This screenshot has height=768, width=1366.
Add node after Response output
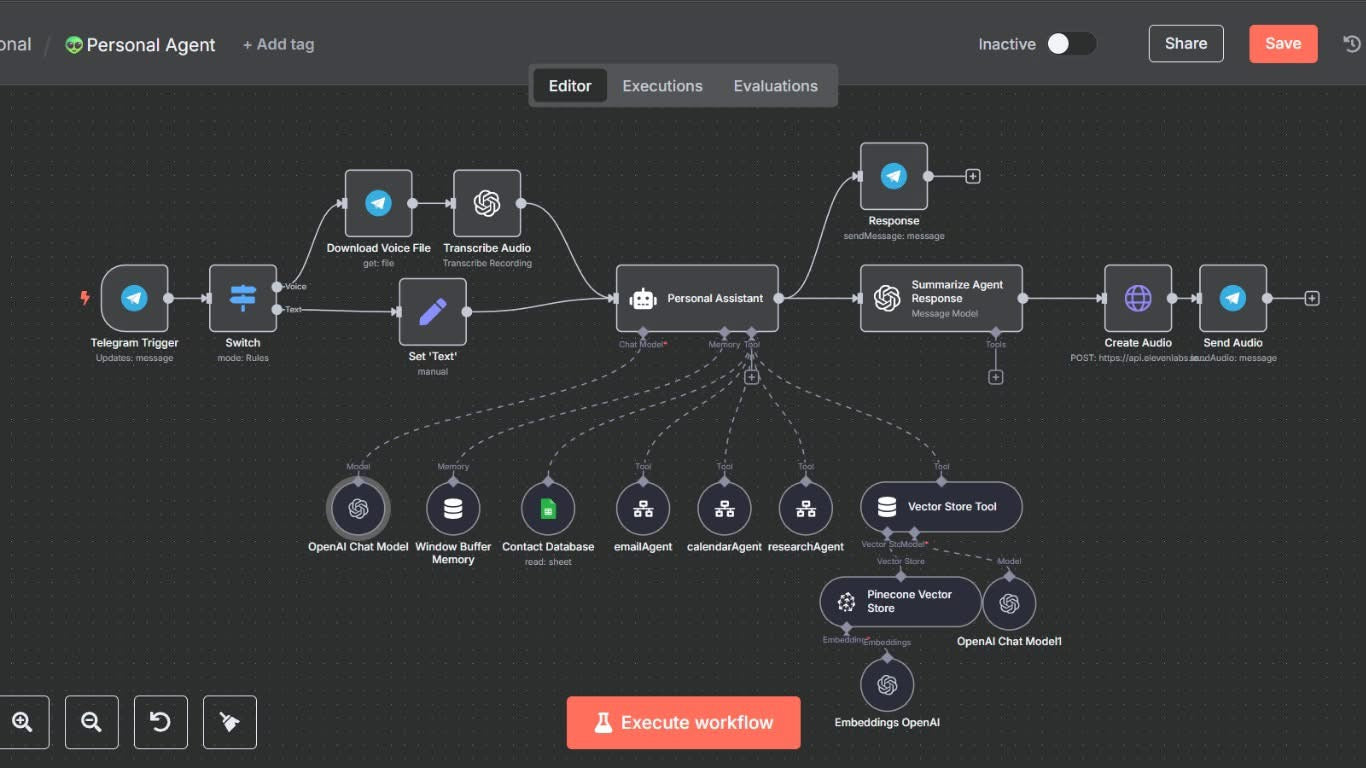point(973,176)
